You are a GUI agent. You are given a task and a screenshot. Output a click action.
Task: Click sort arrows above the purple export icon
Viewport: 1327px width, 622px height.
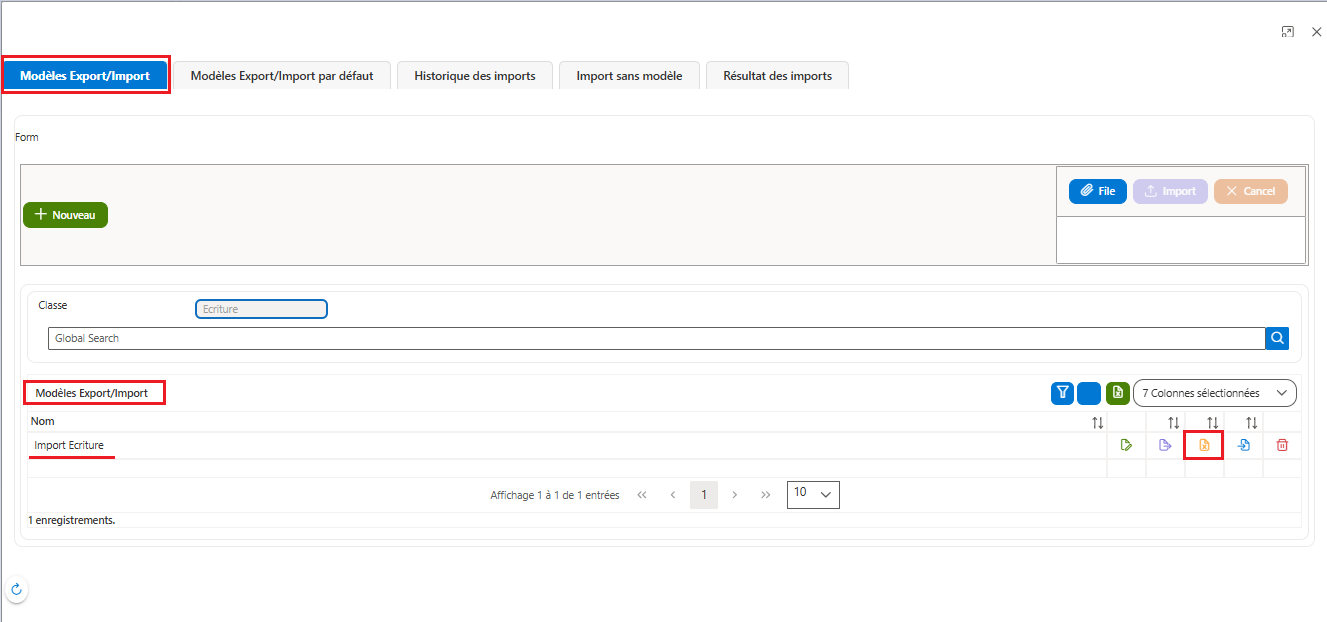coord(1174,423)
